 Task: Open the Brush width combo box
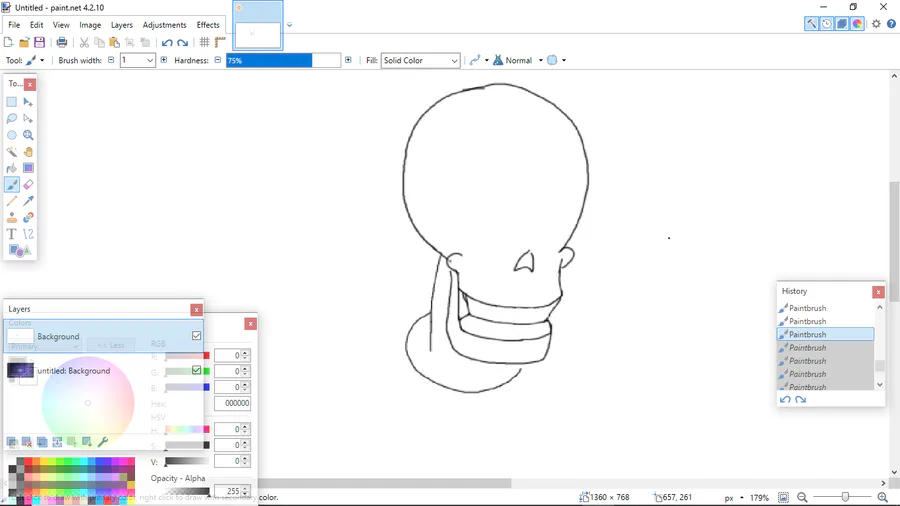[138, 60]
